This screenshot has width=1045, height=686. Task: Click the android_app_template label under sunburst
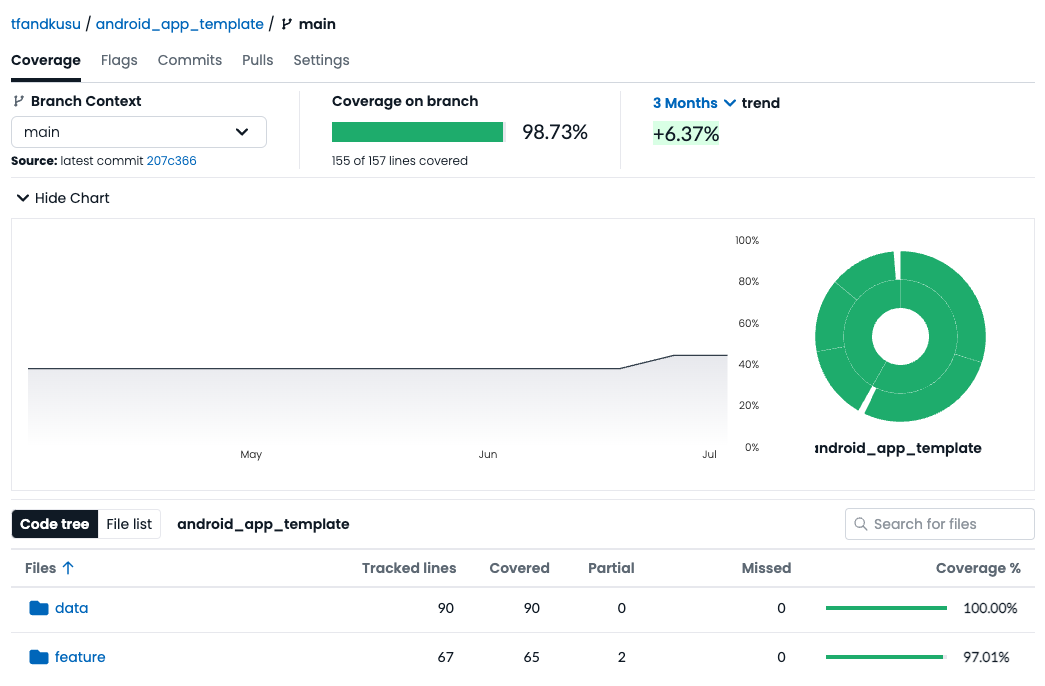coord(898,448)
